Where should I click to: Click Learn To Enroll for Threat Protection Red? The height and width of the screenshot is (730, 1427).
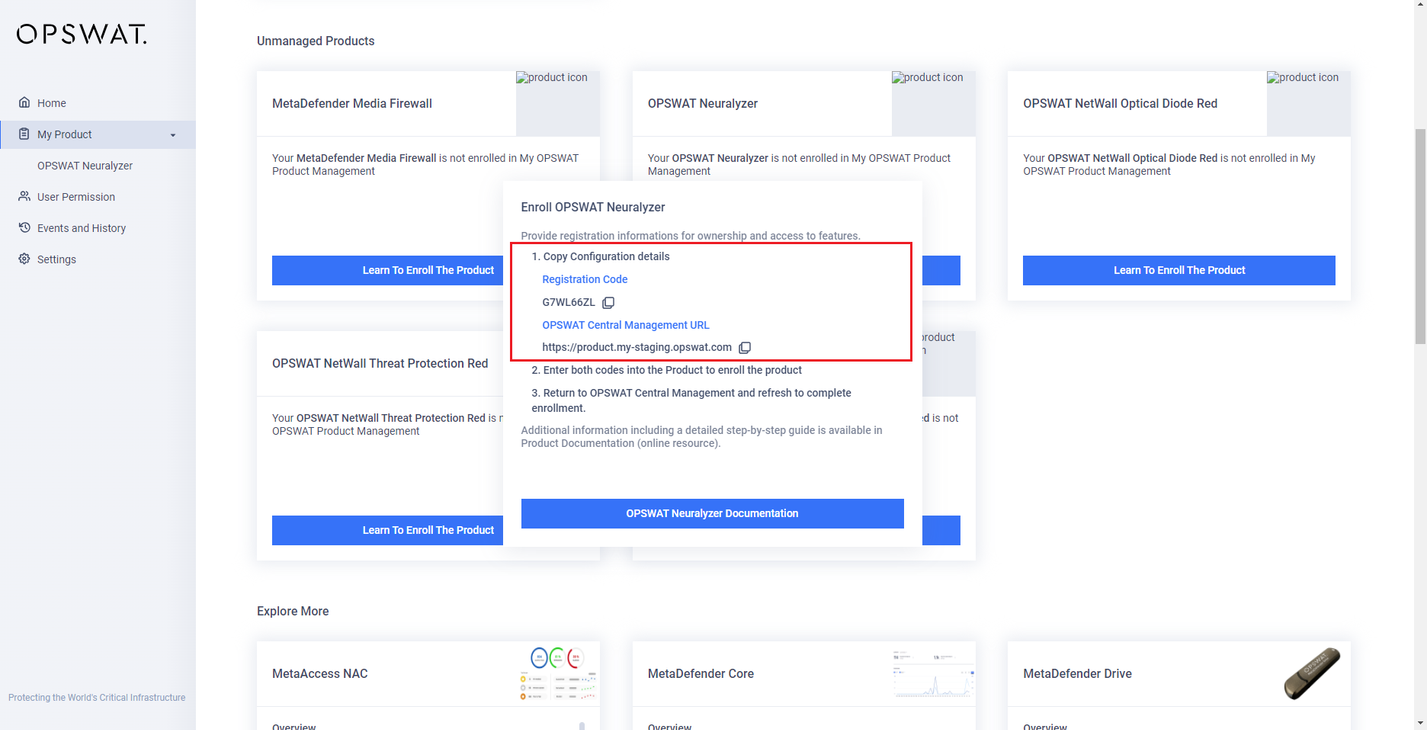(387, 530)
